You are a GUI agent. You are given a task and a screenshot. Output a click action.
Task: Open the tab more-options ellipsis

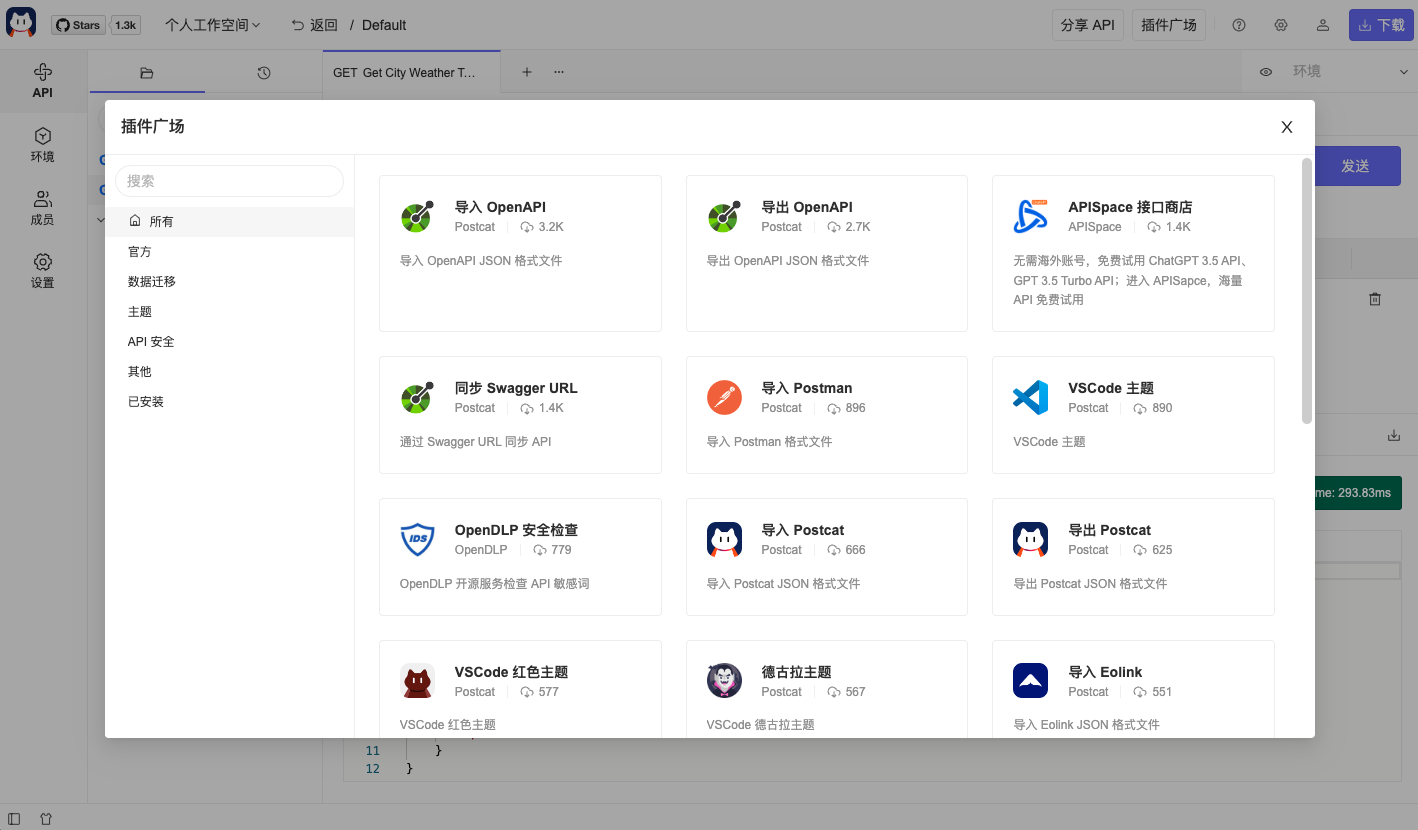pos(559,72)
